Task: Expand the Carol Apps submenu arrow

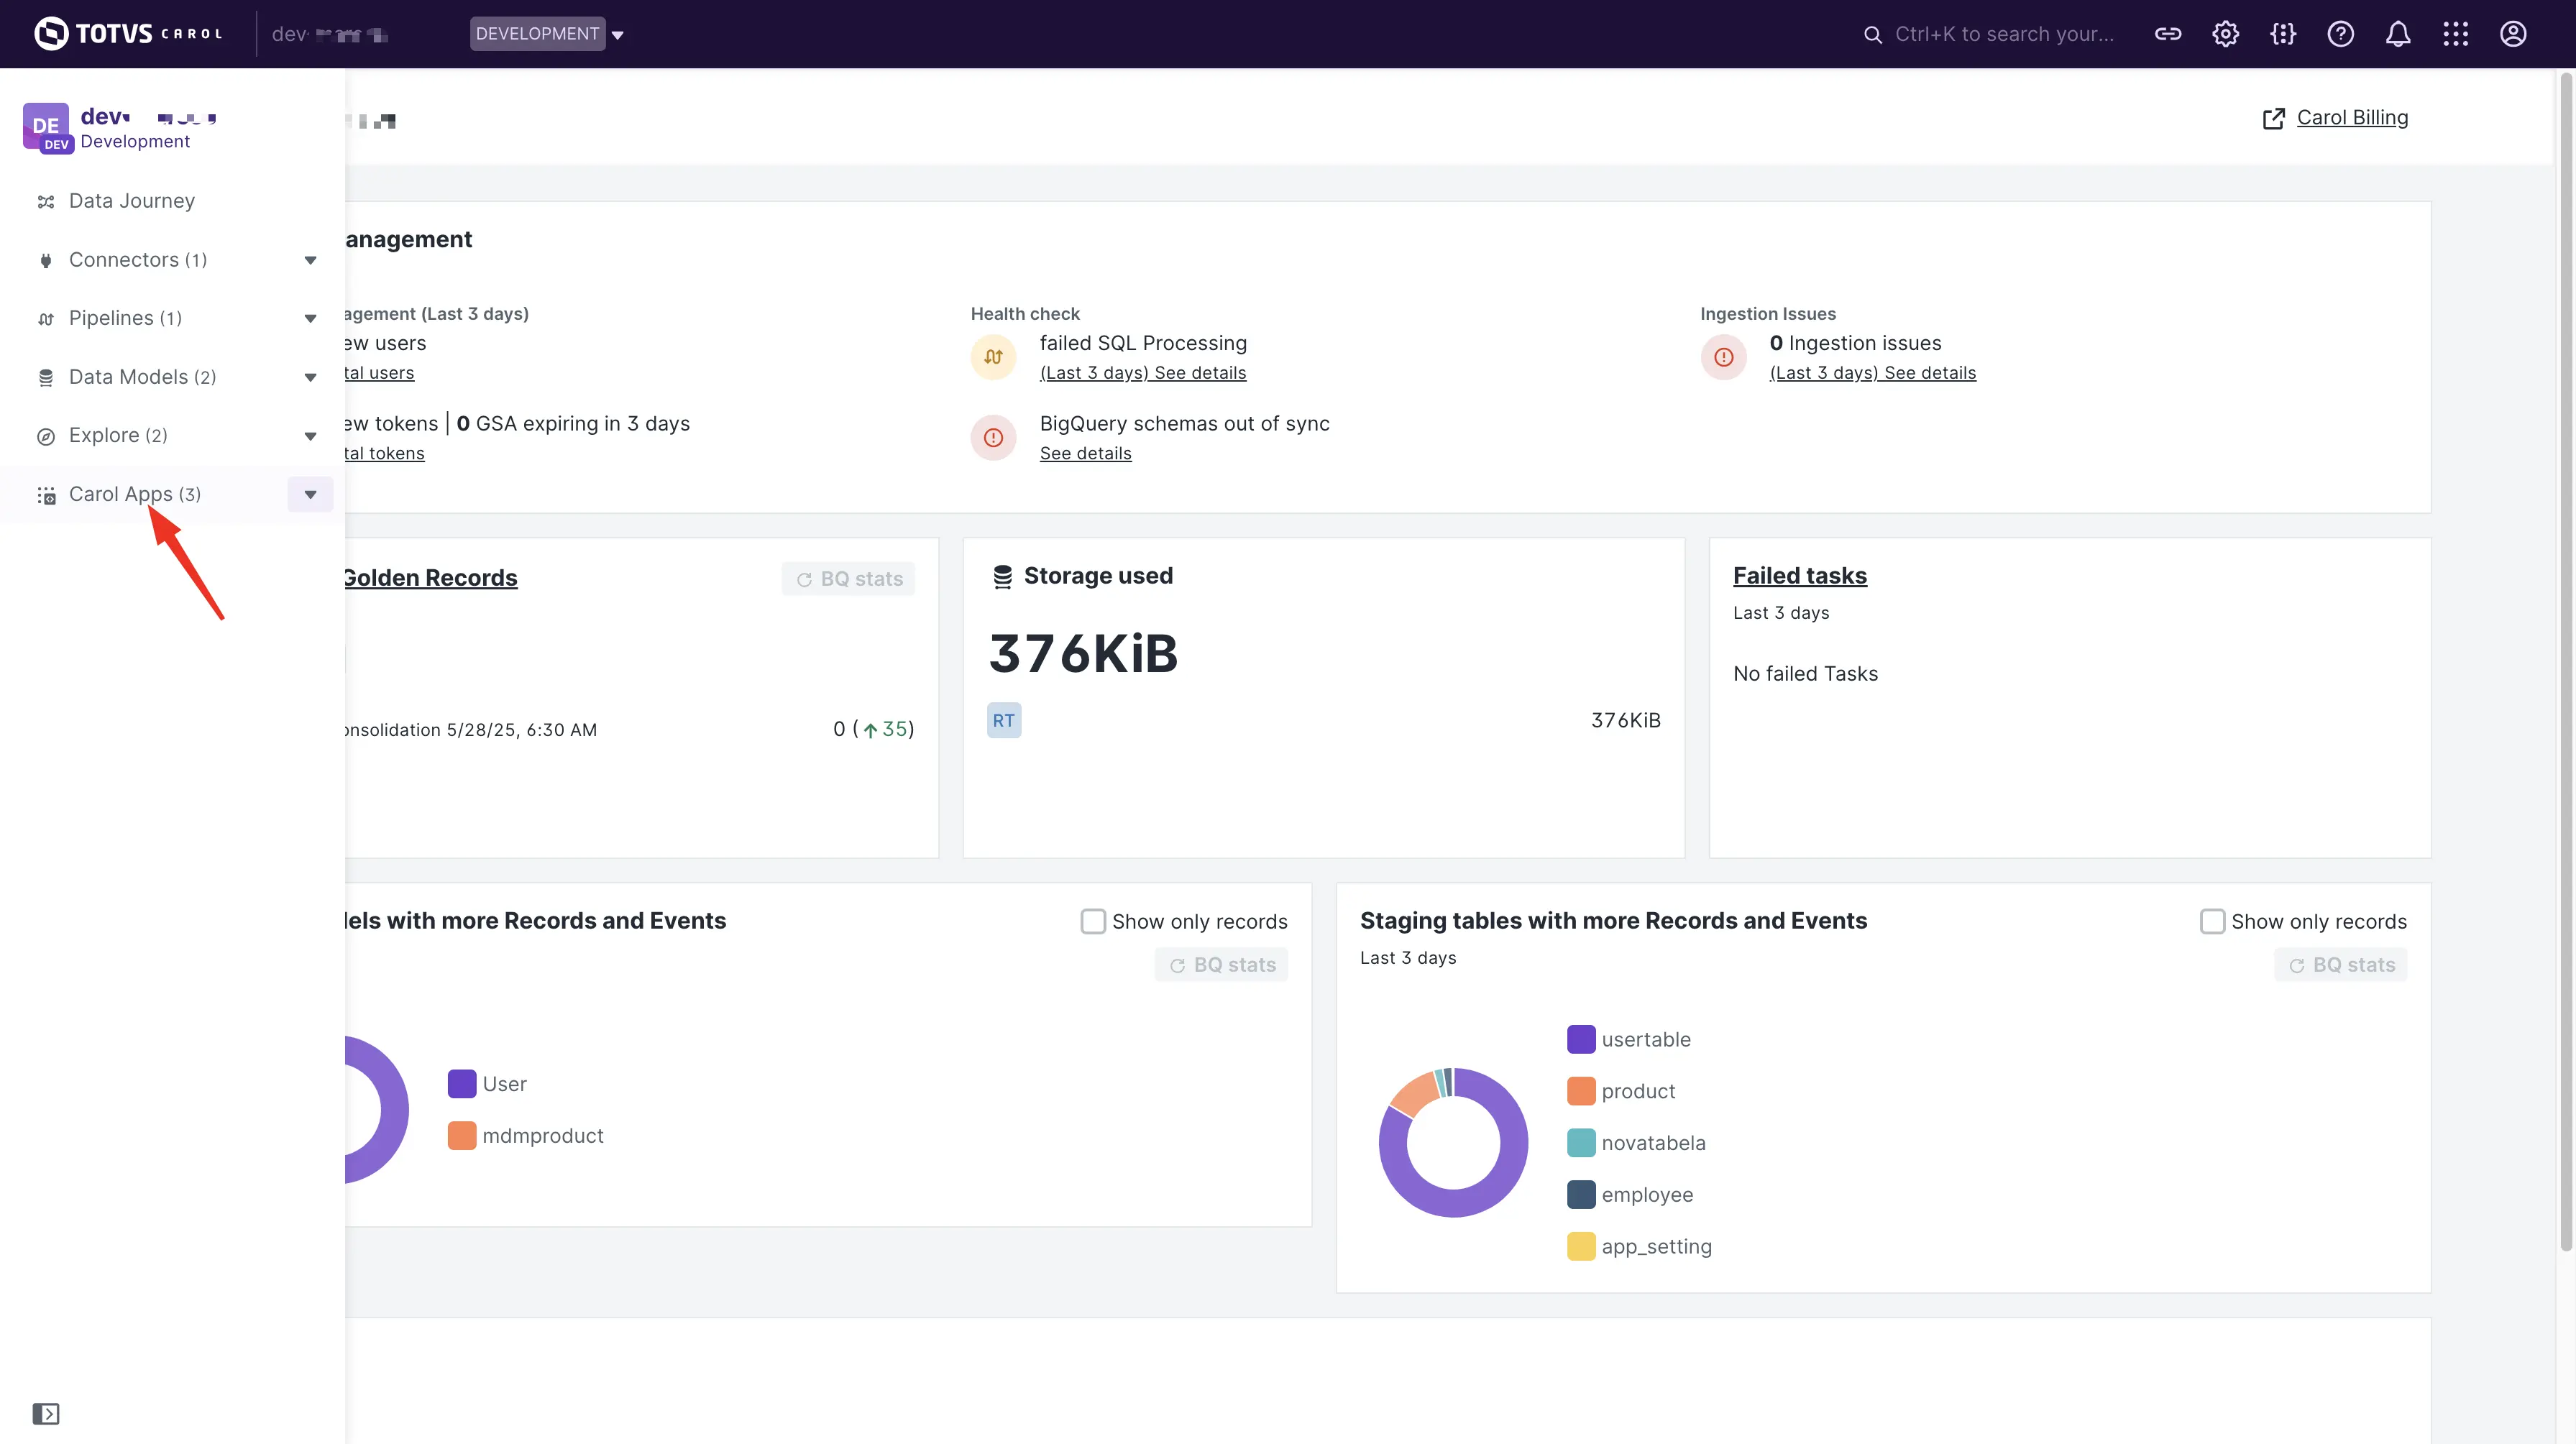Action: [310, 494]
